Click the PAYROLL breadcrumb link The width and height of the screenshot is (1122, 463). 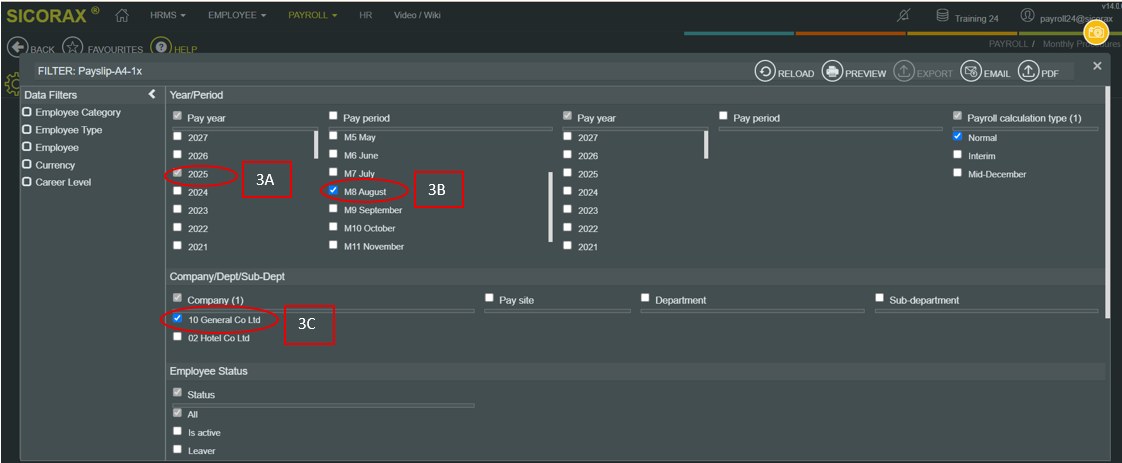click(1007, 44)
